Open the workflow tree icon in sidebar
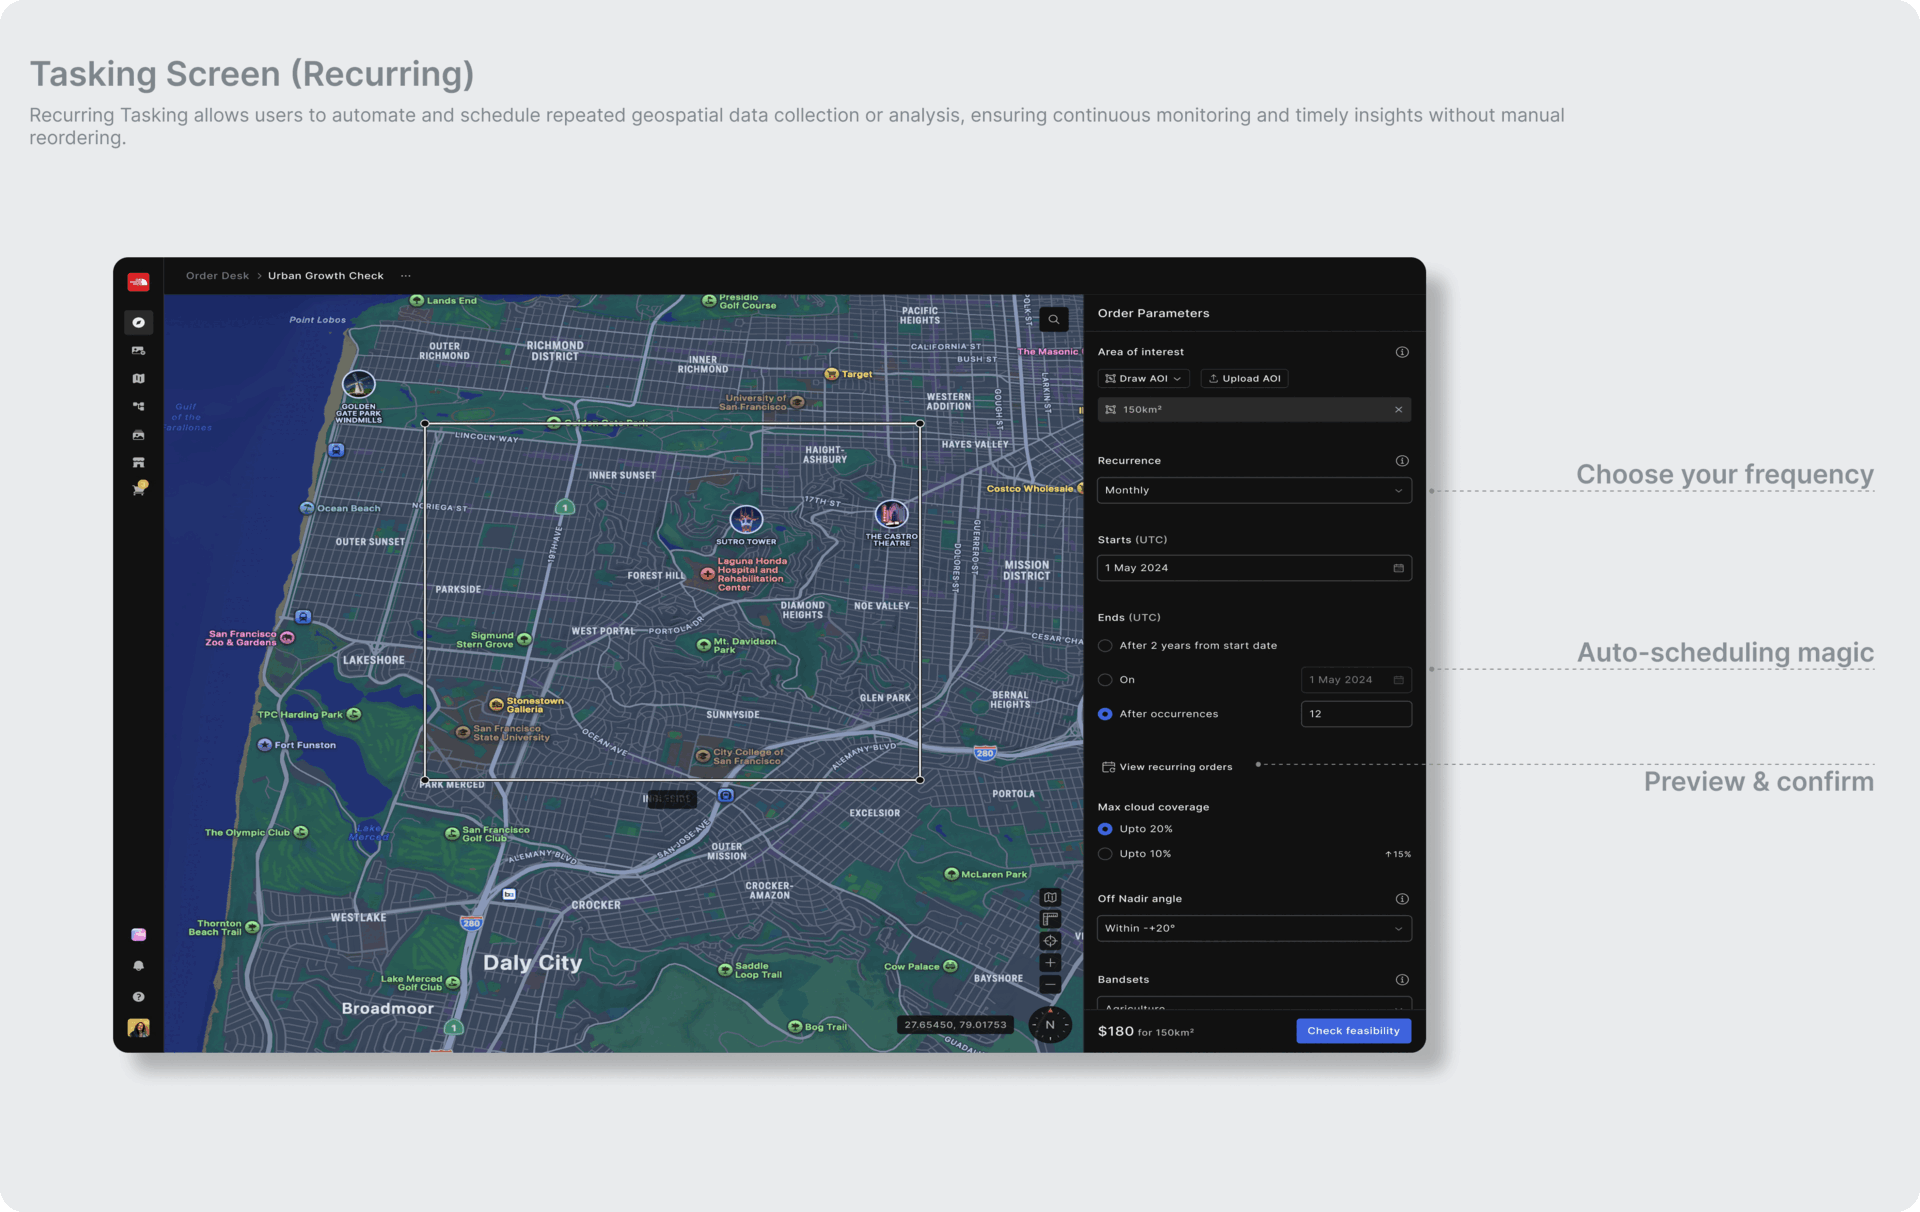1920x1212 pixels. coord(139,406)
